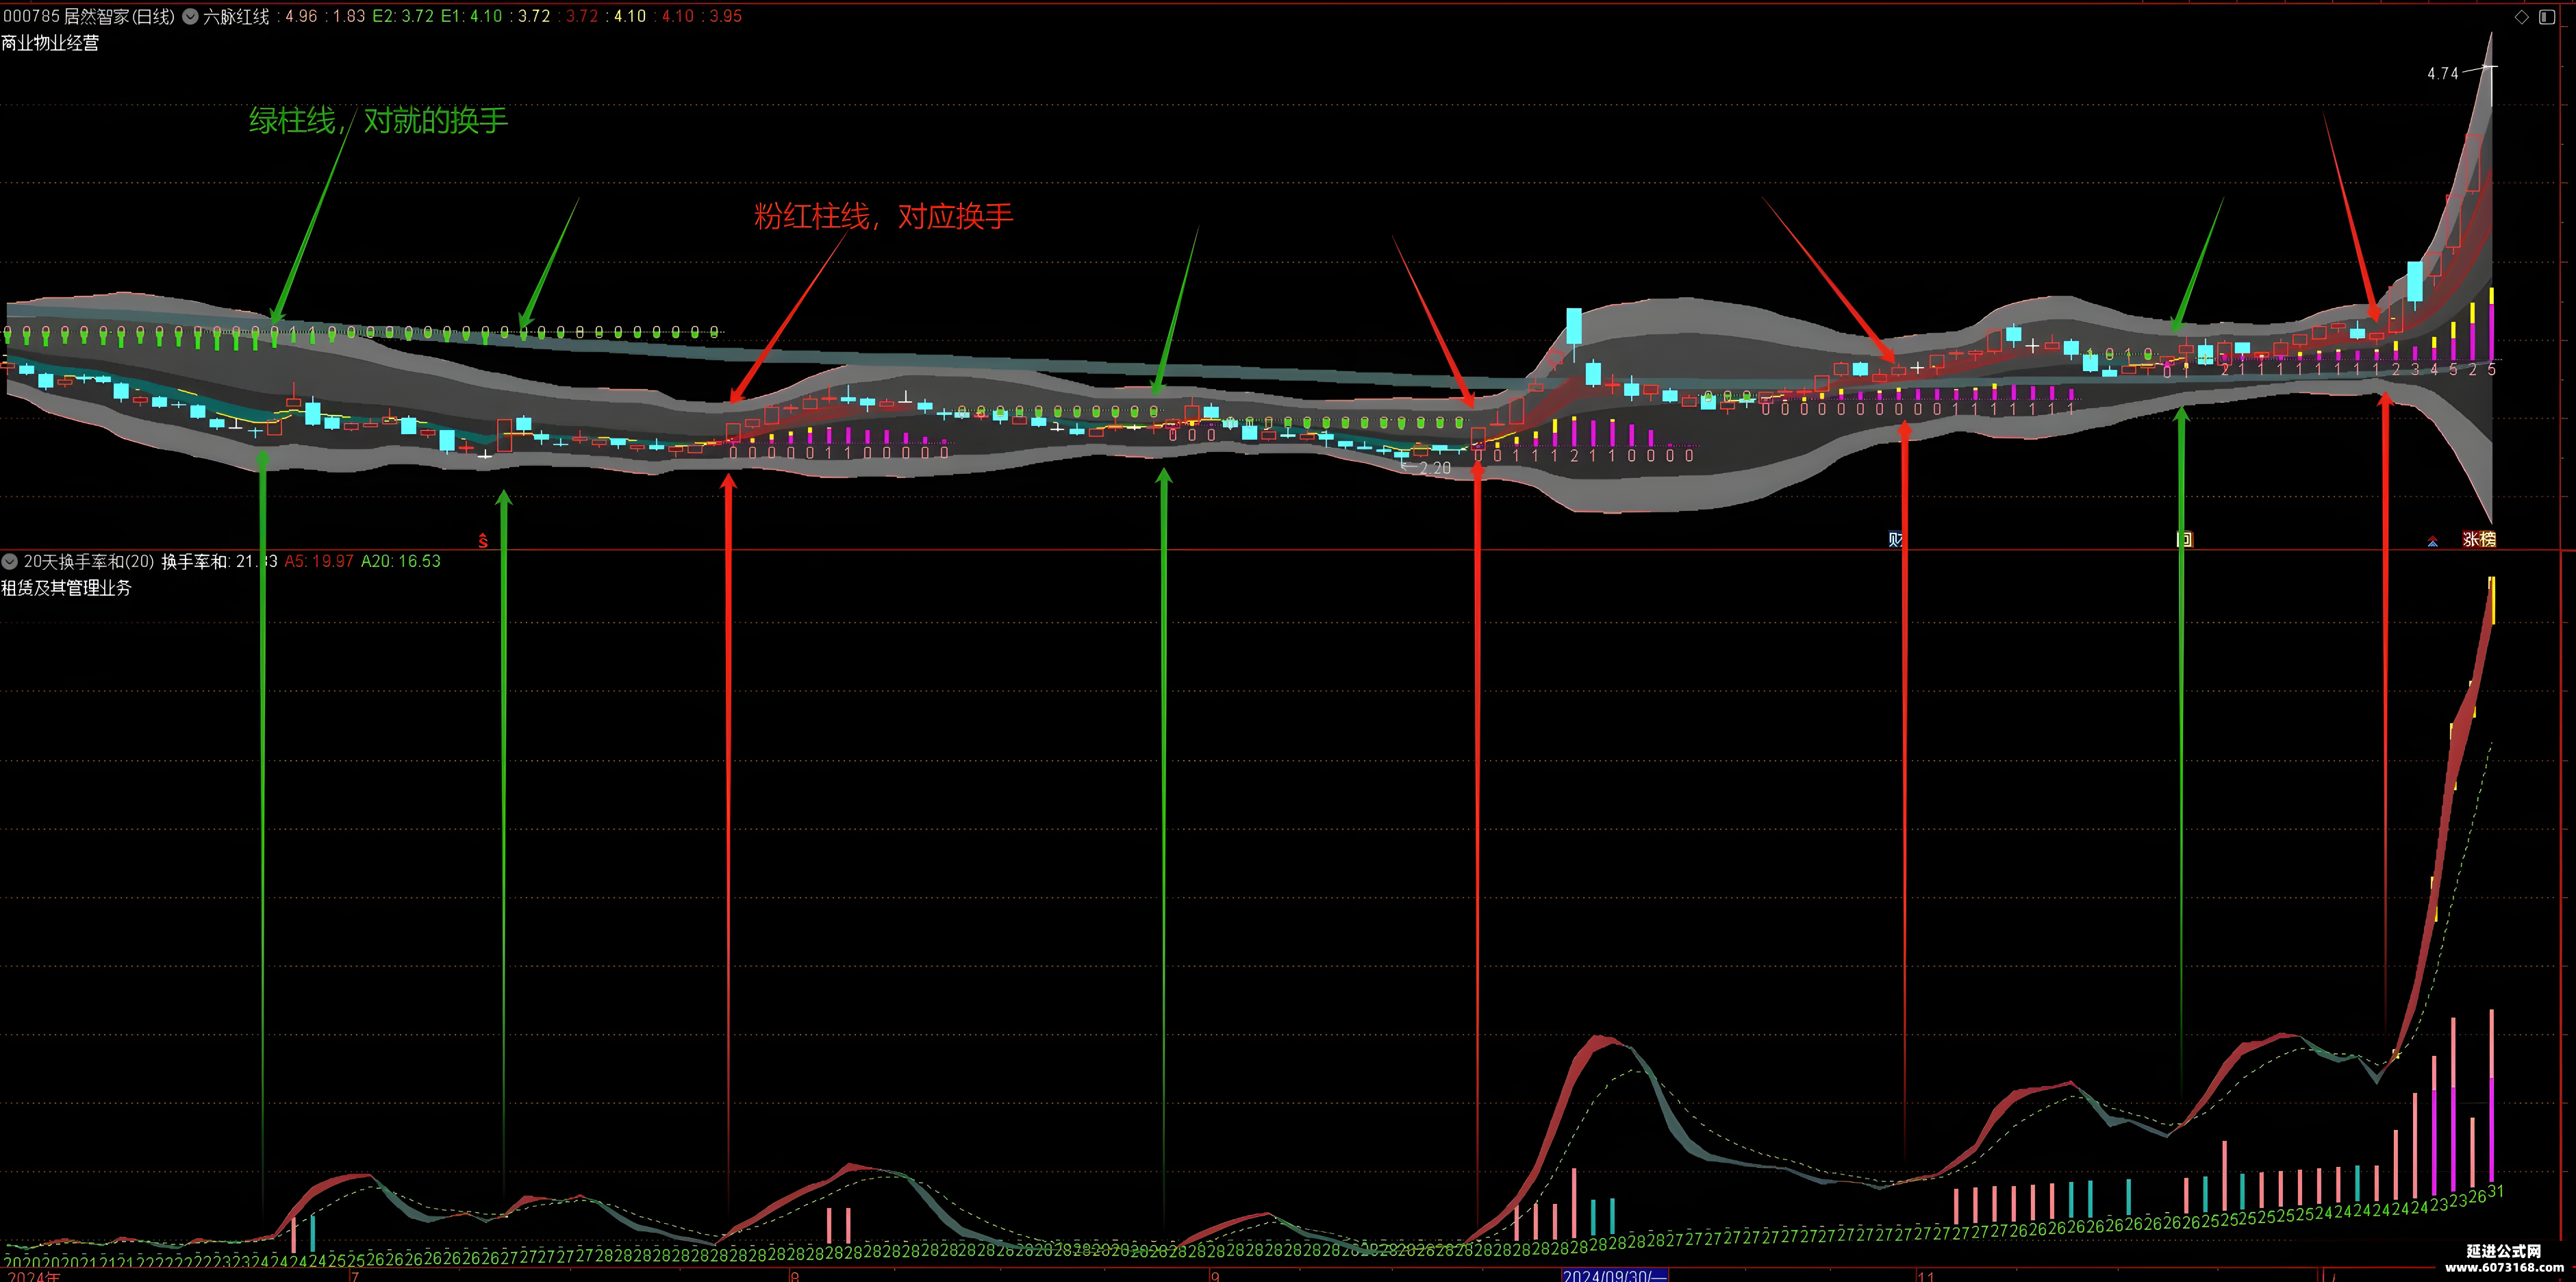Click the 粉红柱线 red annotation text

coord(812,216)
